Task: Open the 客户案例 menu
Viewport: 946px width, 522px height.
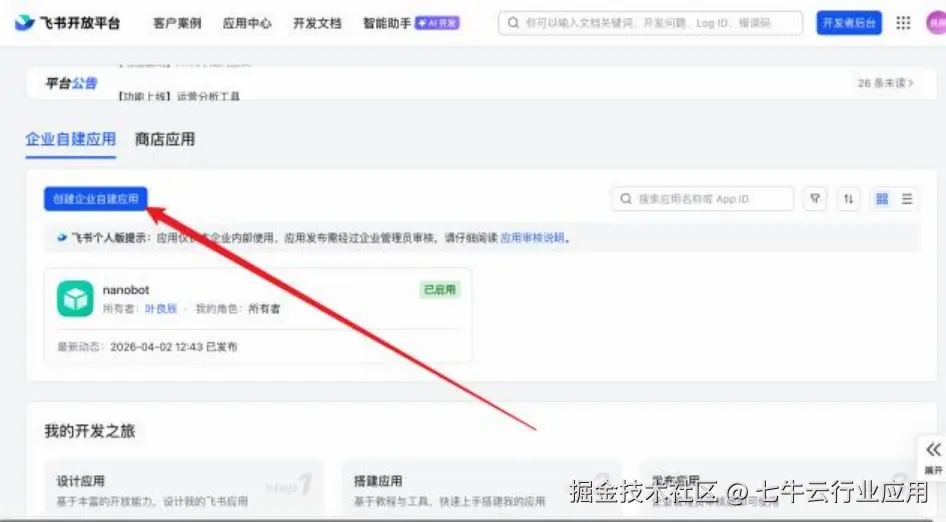Action: click(177, 23)
